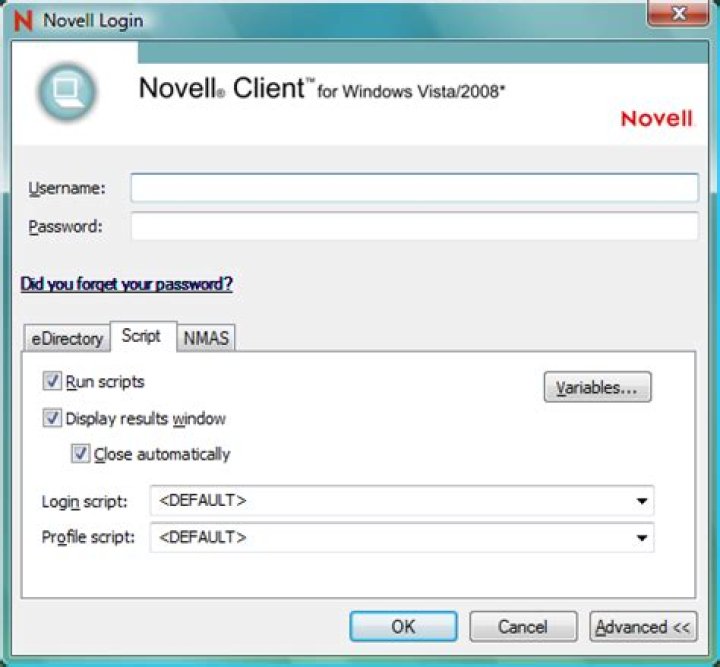The width and height of the screenshot is (720, 667).
Task: Click into the Password field
Action: (x=414, y=226)
